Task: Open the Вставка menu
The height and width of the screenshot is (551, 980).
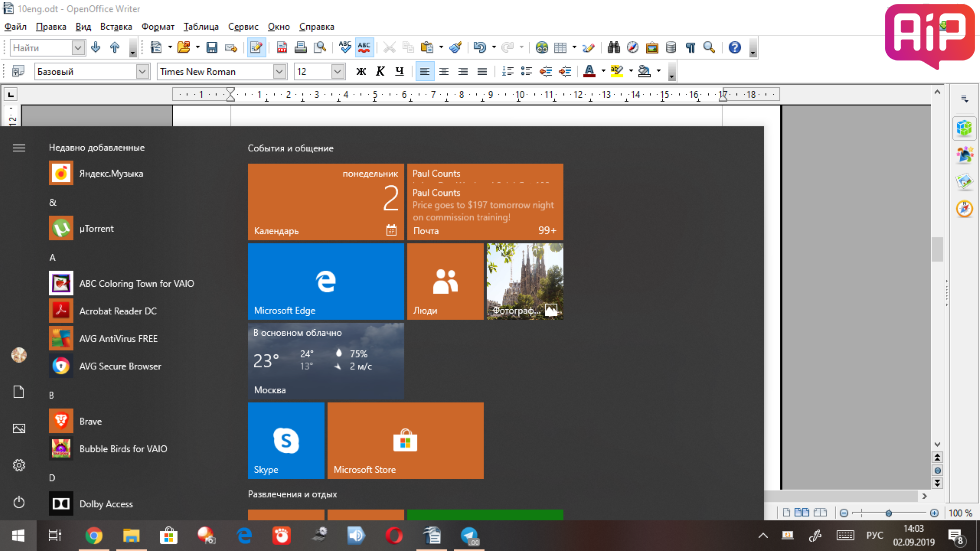Action: click(x=116, y=27)
